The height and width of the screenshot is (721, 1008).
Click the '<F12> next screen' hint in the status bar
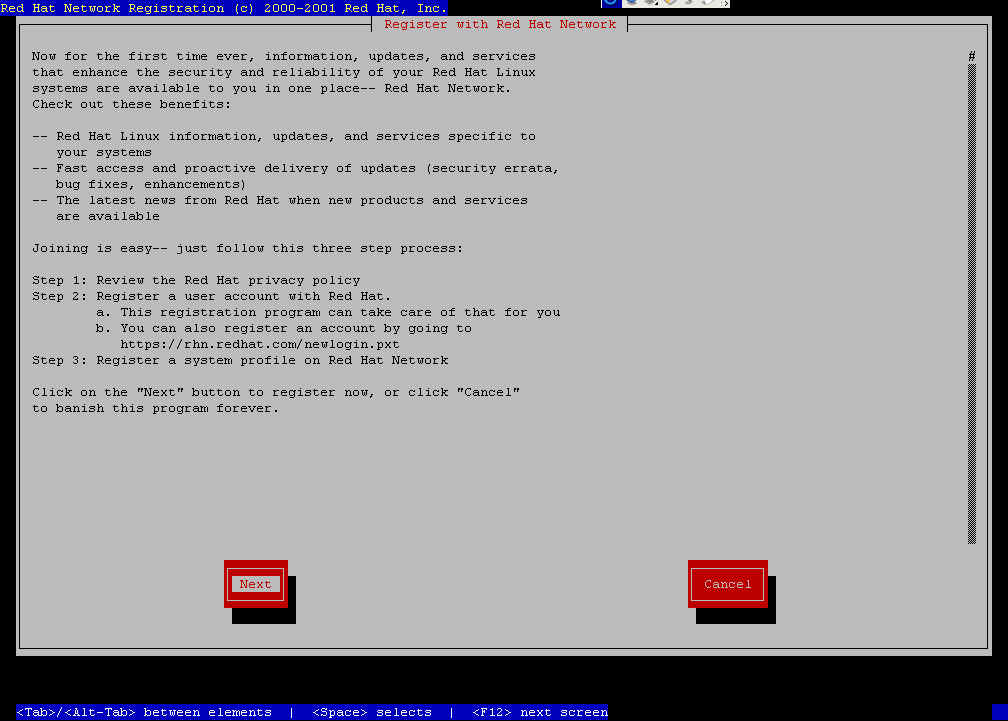540,712
